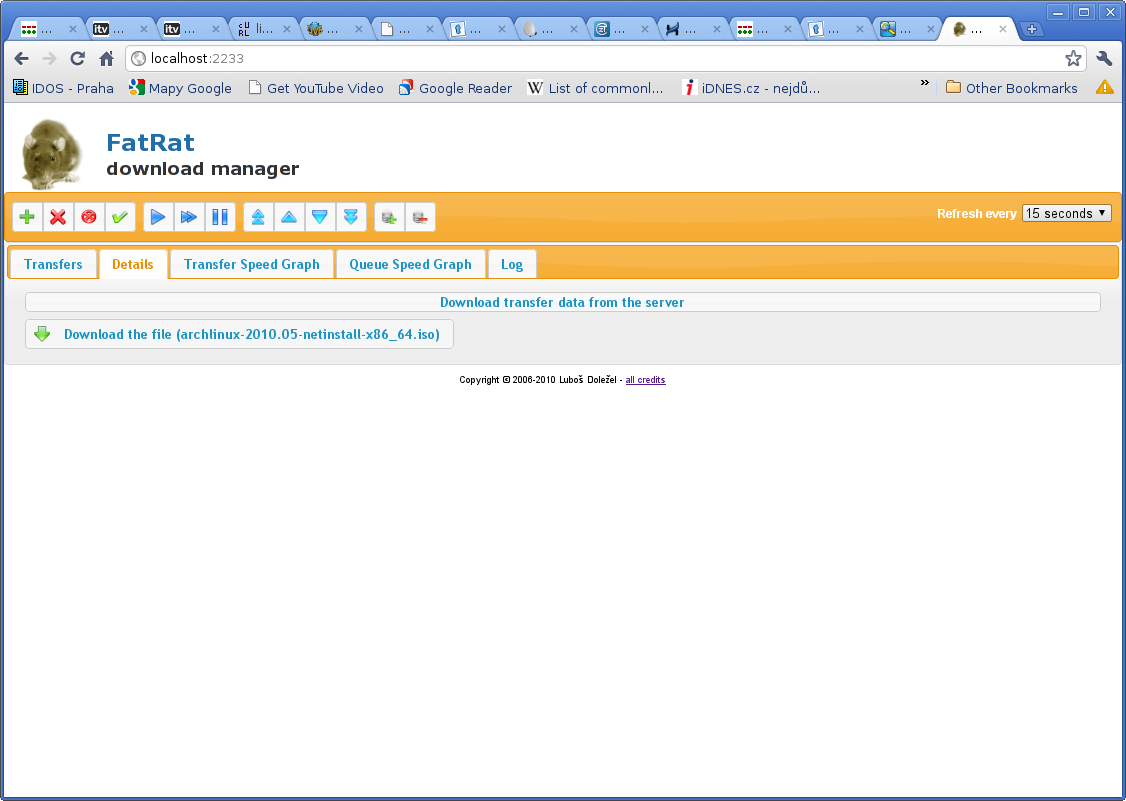The width and height of the screenshot is (1126, 801).
Task: Select the Details tab
Action: (133, 264)
